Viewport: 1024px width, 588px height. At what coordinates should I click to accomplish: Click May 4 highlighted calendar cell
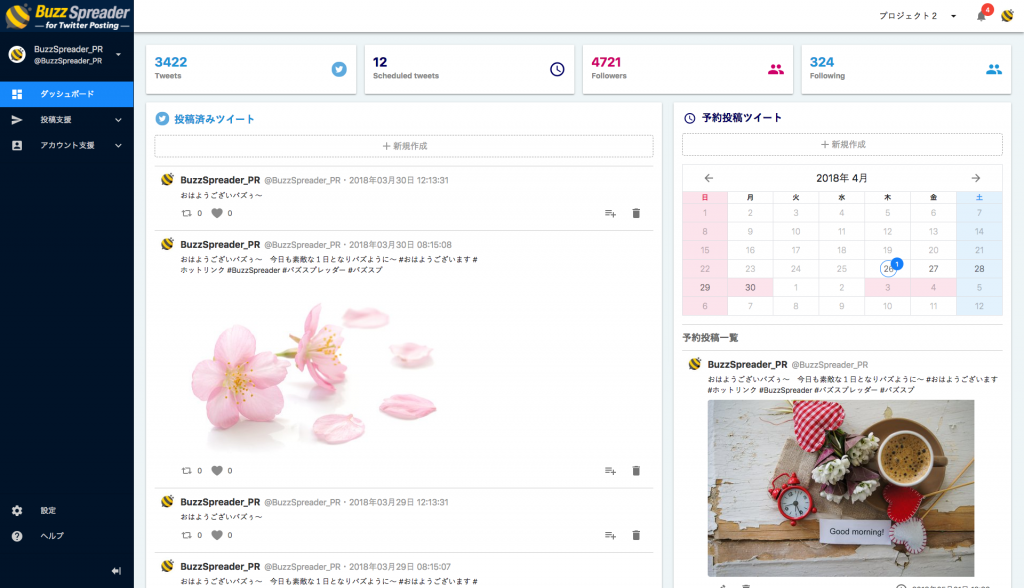[933, 287]
